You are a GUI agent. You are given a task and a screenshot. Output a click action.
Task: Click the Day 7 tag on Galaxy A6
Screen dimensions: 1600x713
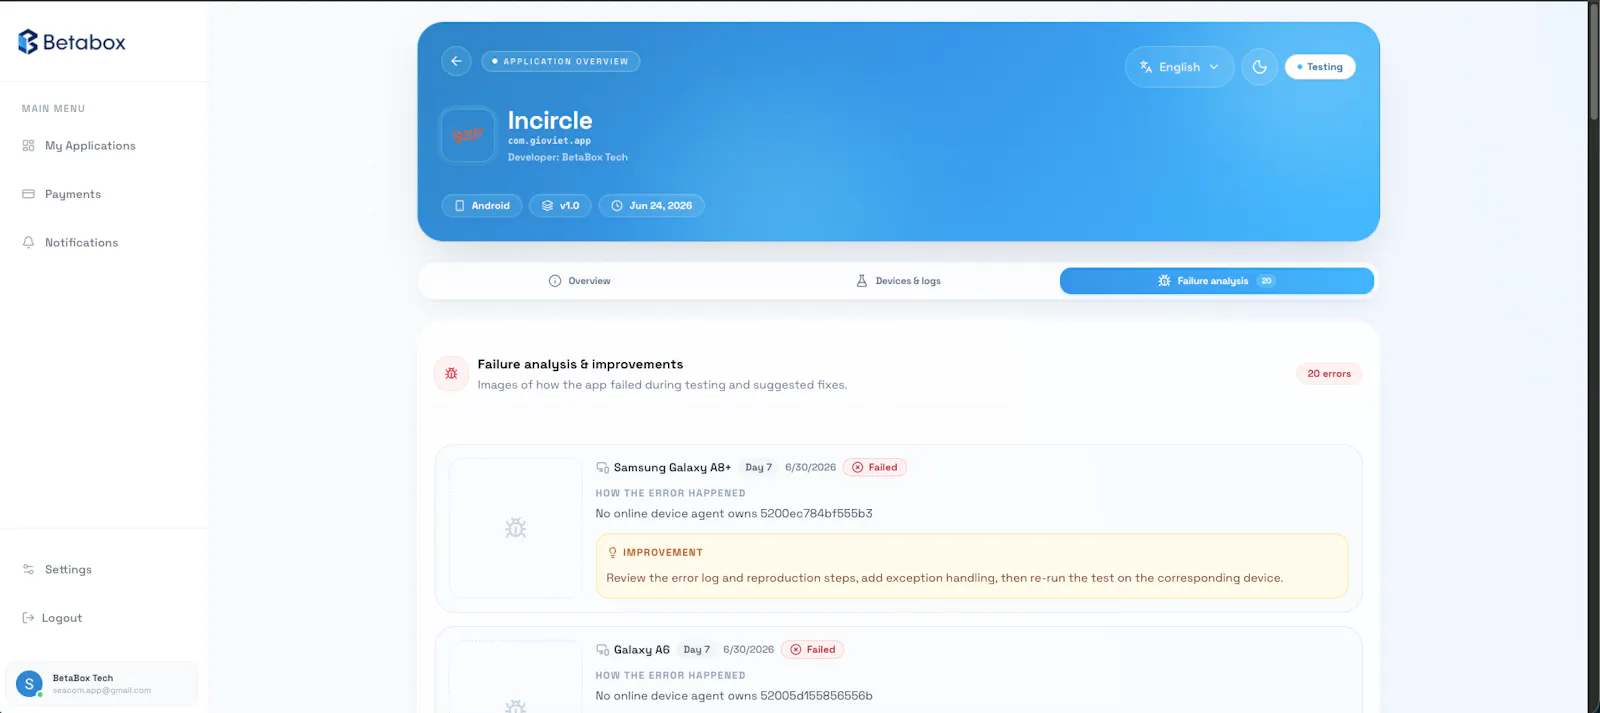[x=697, y=650]
